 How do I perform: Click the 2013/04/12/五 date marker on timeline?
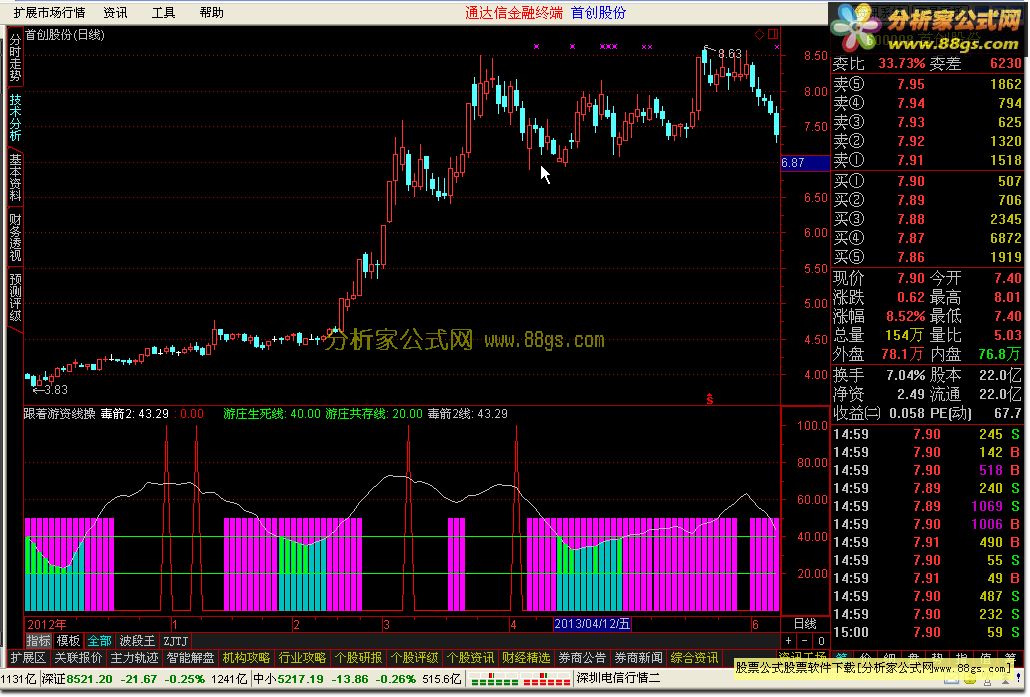pos(592,624)
